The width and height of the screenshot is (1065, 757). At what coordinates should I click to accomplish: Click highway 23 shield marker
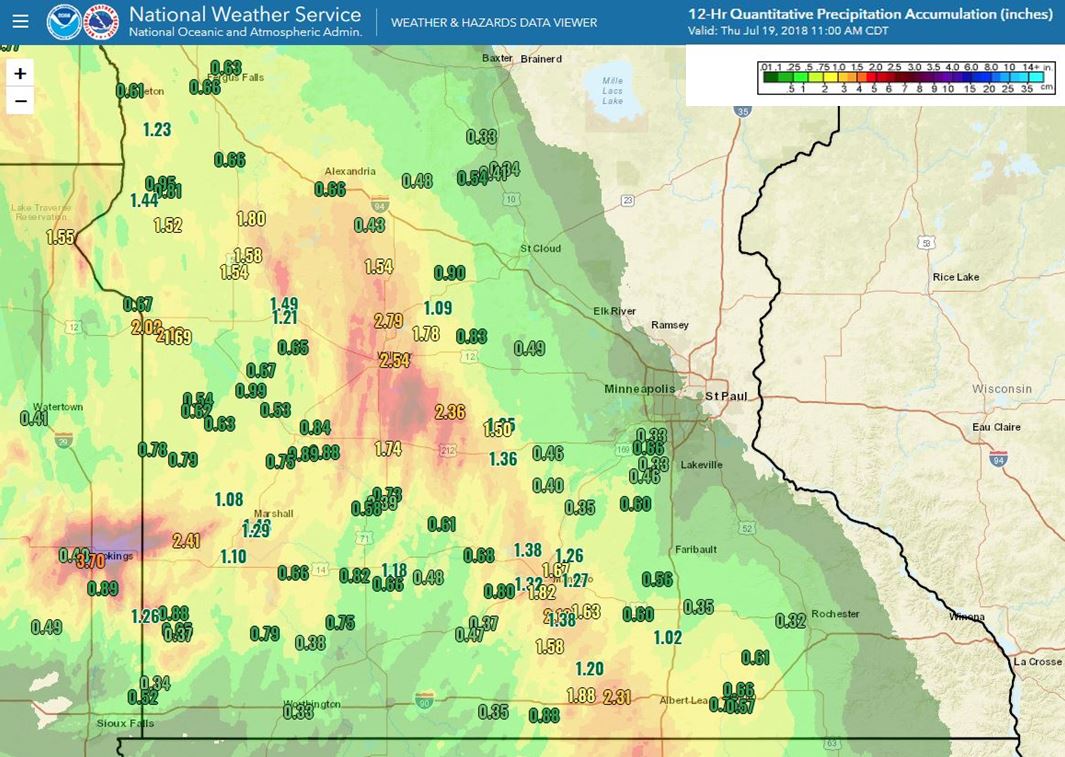point(628,200)
